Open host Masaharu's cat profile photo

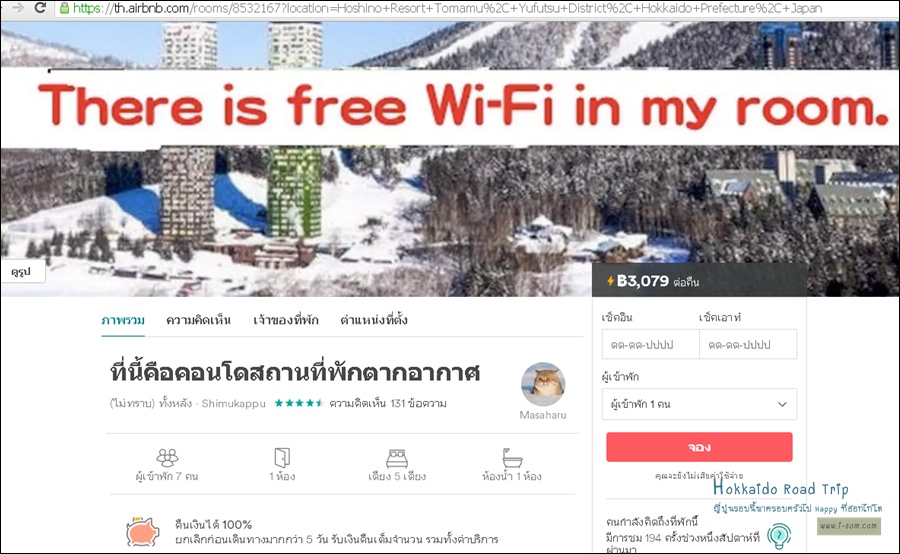coord(543,384)
